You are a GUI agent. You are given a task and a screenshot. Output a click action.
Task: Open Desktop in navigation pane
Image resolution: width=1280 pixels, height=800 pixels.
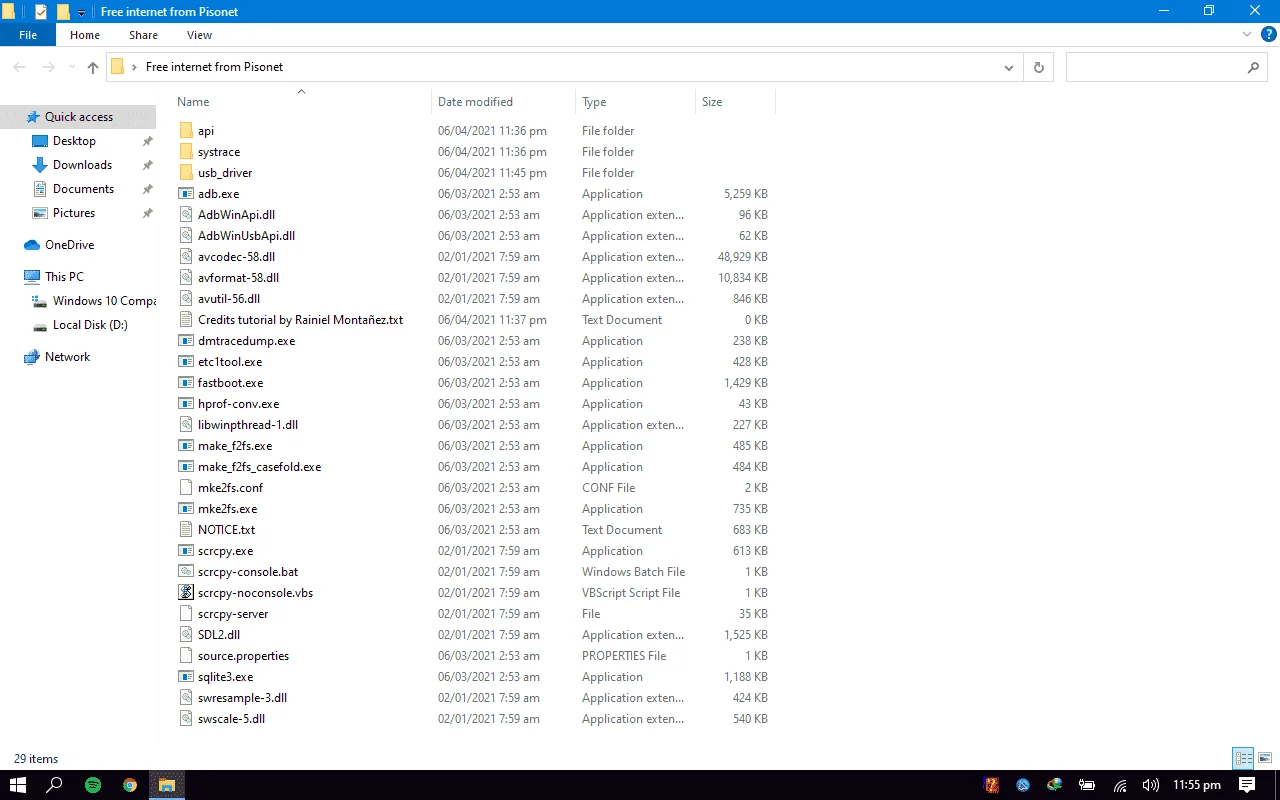(x=74, y=141)
